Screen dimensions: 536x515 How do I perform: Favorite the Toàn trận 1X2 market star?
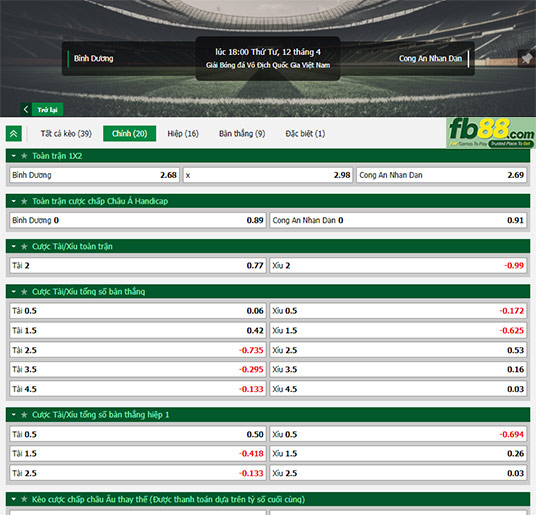(24, 156)
